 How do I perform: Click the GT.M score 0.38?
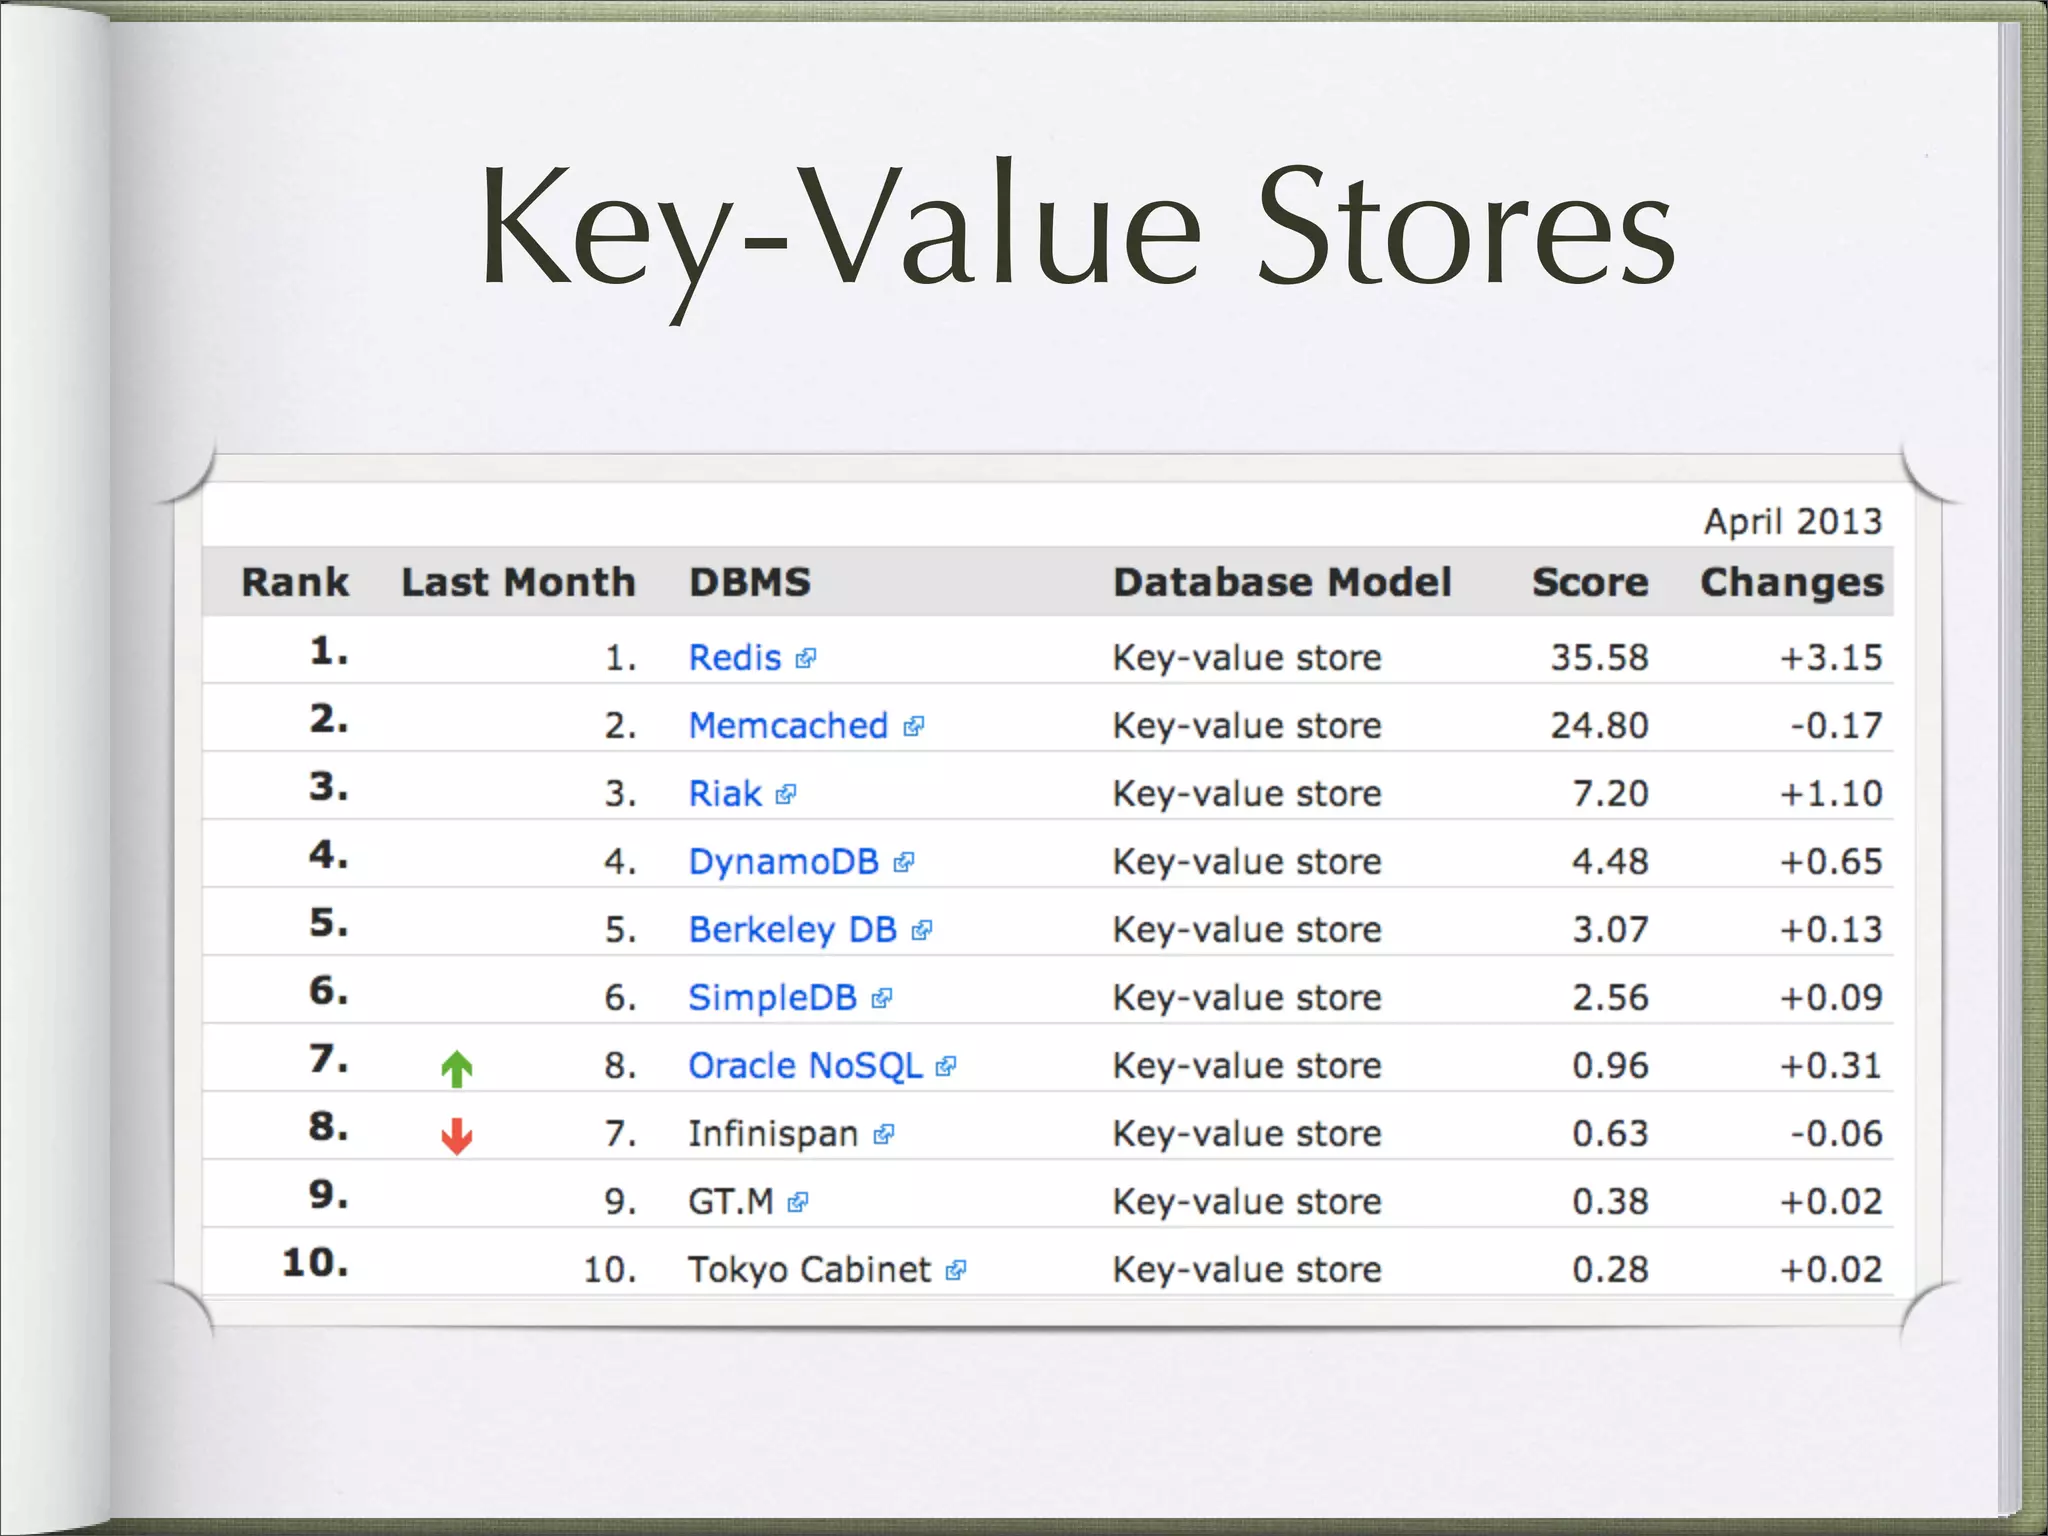(1610, 1202)
